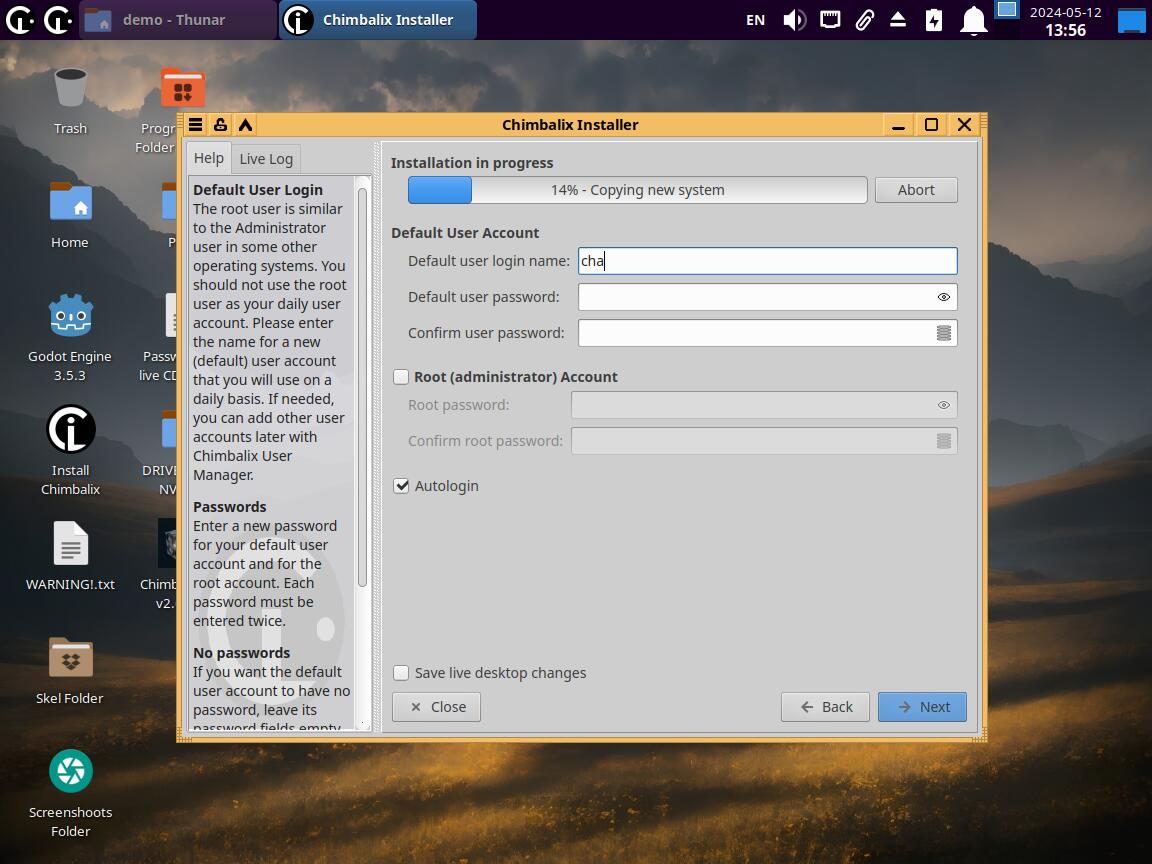Click the eject removable media tray icon
The height and width of the screenshot is (864, 1152).
[x=898, y=20]
